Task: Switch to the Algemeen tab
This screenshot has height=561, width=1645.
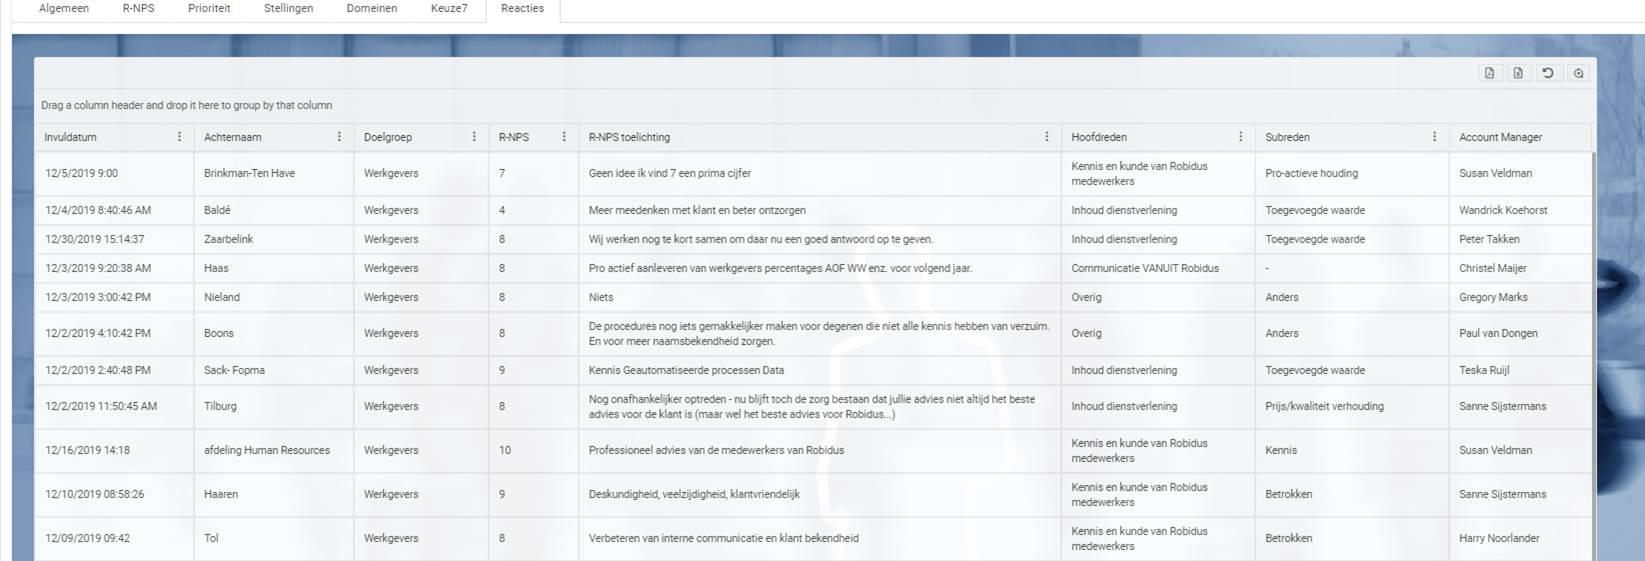Action: pos(64,8)
